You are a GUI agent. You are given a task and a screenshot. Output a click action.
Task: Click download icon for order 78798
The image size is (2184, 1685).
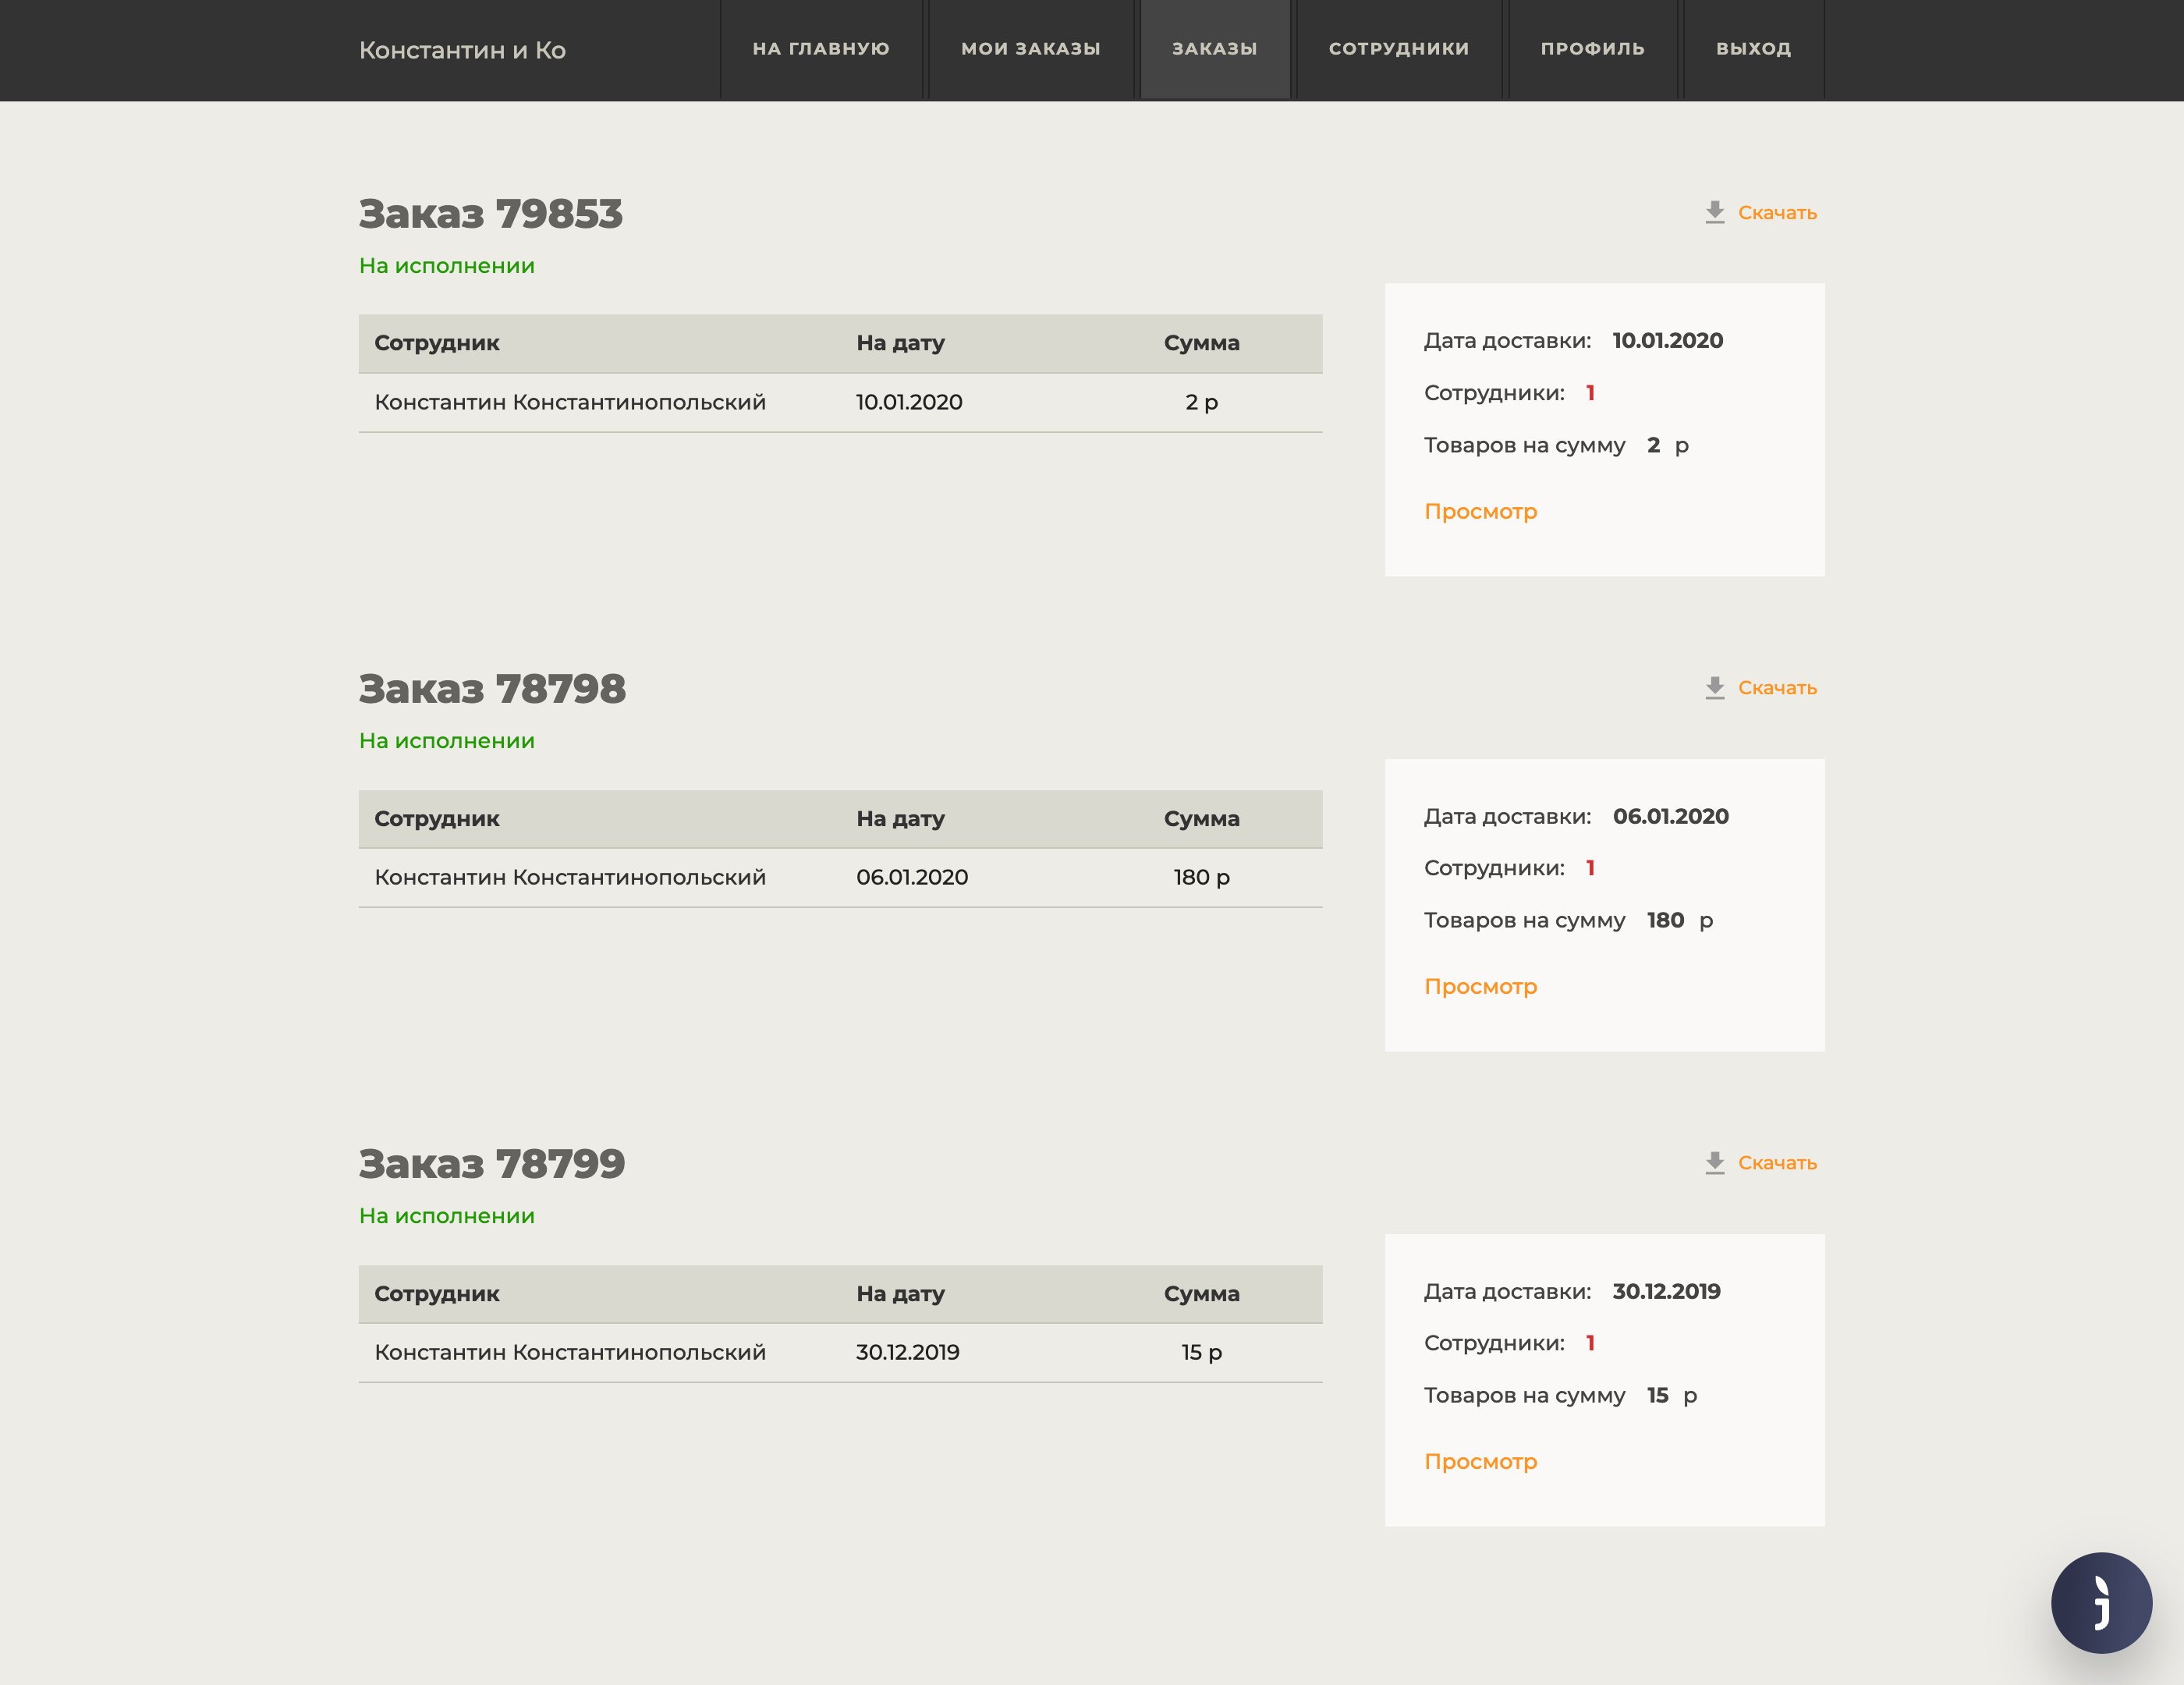click(1714, 687)
